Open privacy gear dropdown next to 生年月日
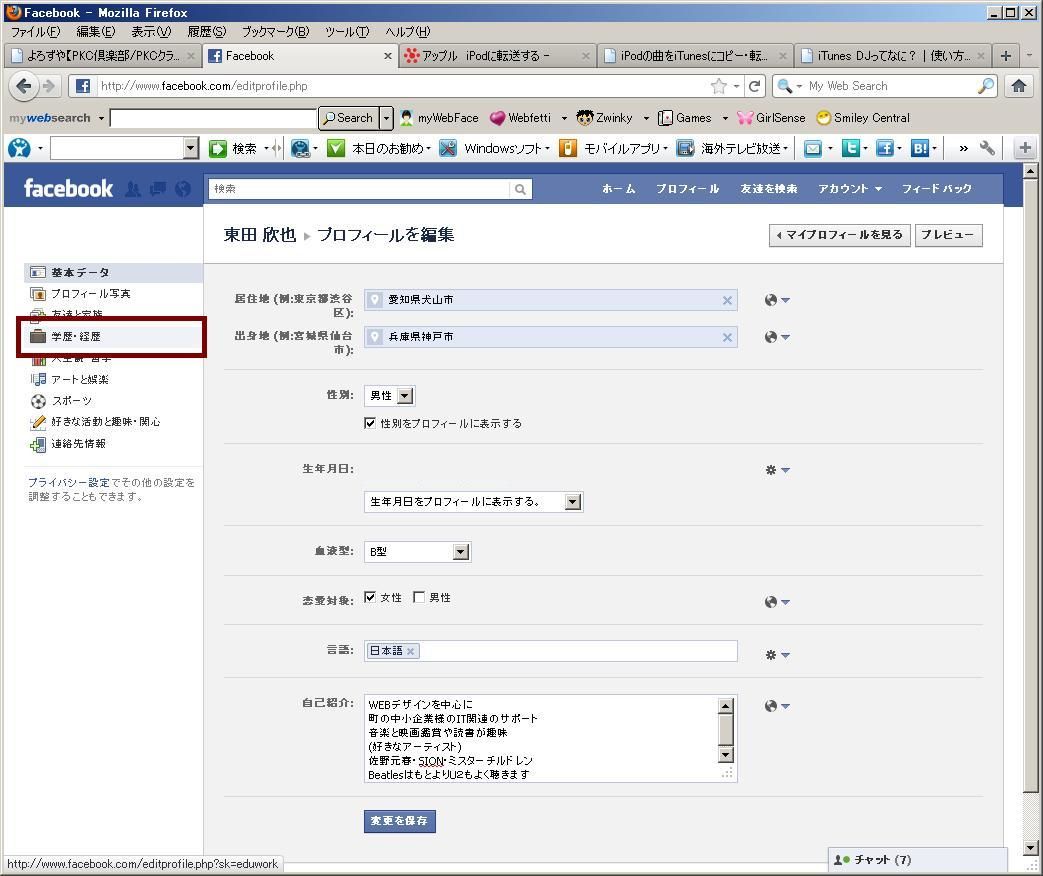 [777, 470]
